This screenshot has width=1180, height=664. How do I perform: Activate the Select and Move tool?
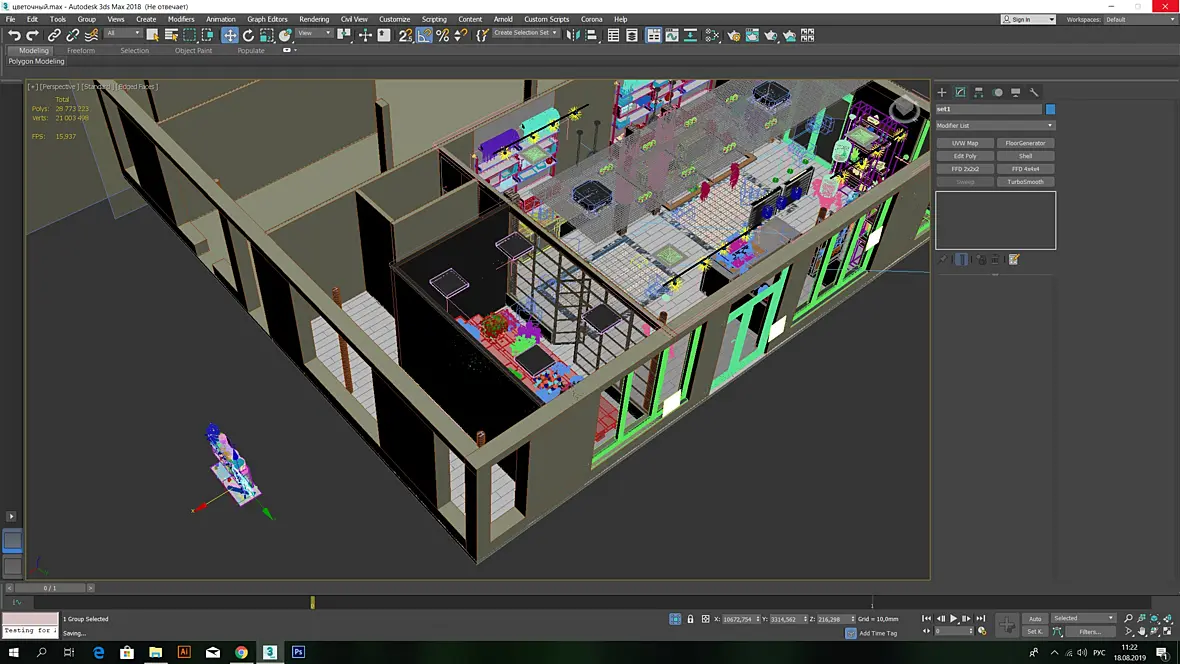coord(230,35)
